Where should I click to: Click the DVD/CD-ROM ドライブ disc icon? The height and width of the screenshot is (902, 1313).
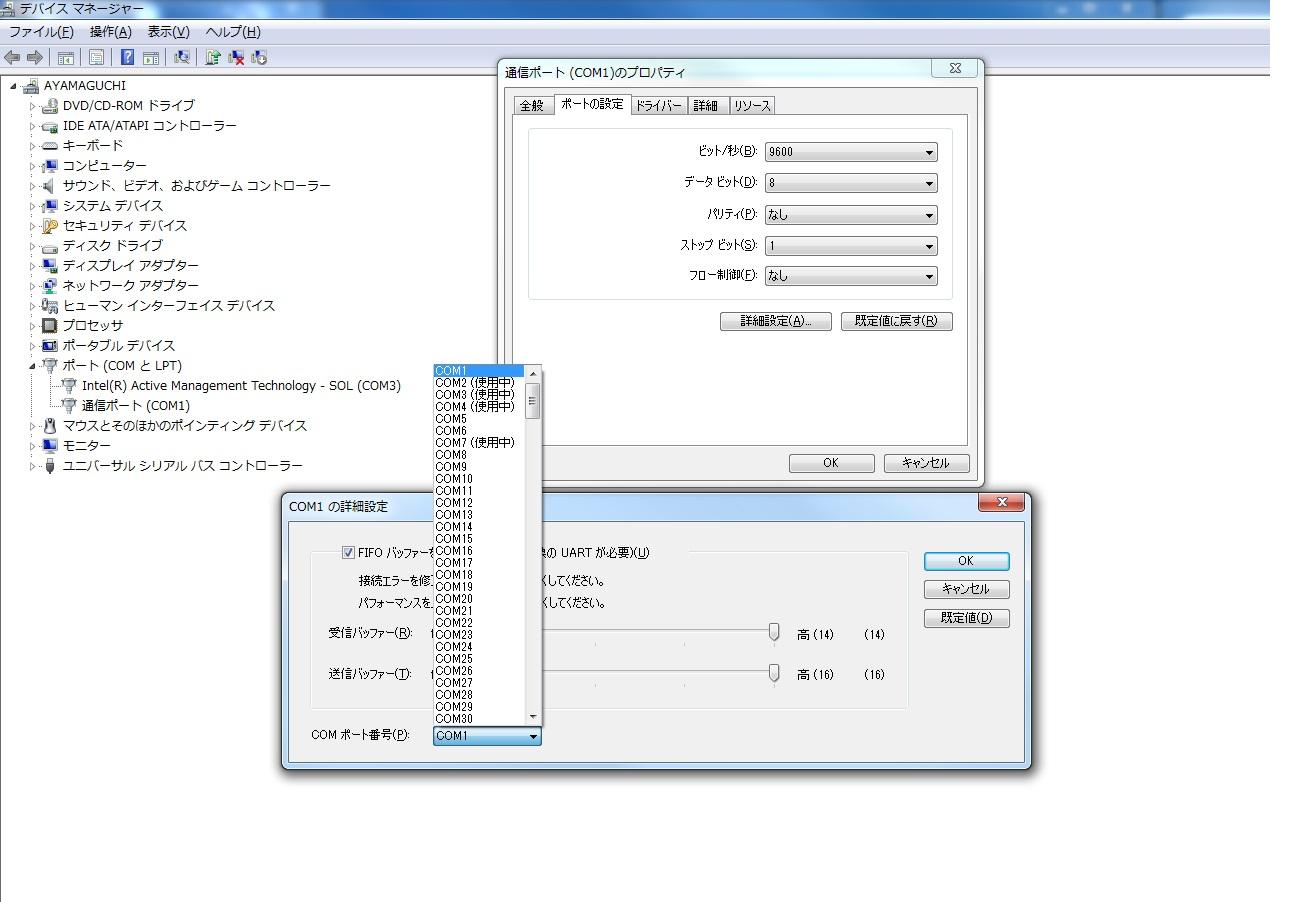(x=50, y=105)
